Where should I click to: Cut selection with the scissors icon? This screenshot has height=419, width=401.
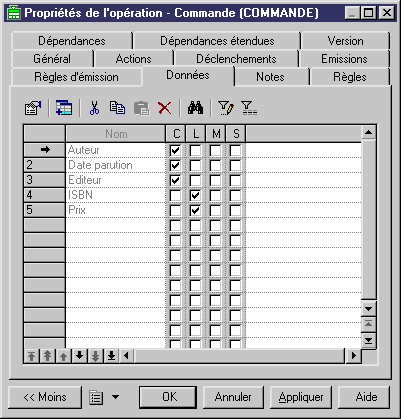tap(94, 108)
